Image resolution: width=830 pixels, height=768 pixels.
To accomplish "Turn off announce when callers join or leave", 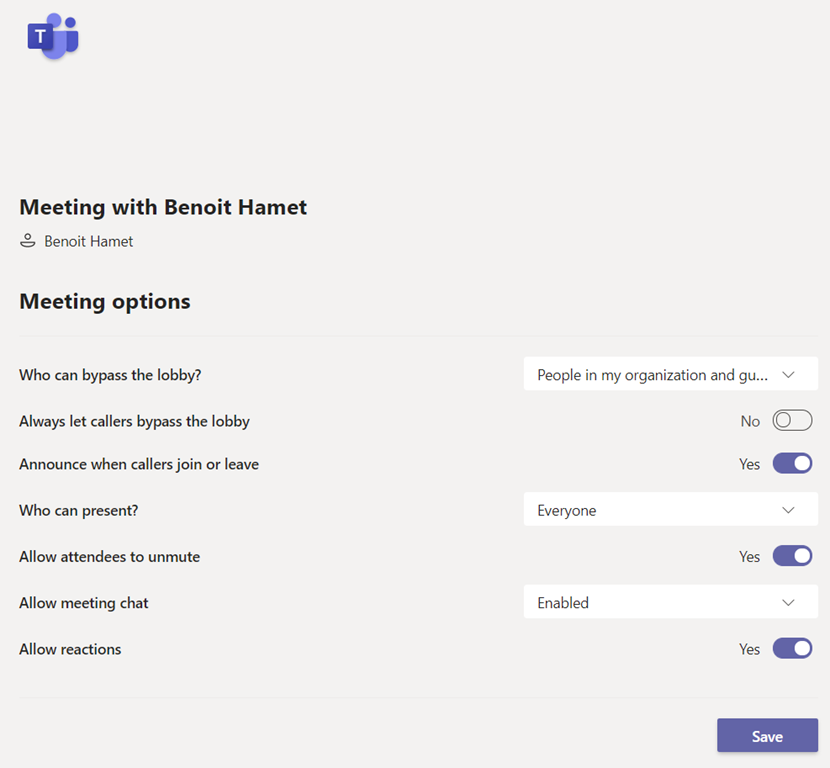I will point(792,464).
